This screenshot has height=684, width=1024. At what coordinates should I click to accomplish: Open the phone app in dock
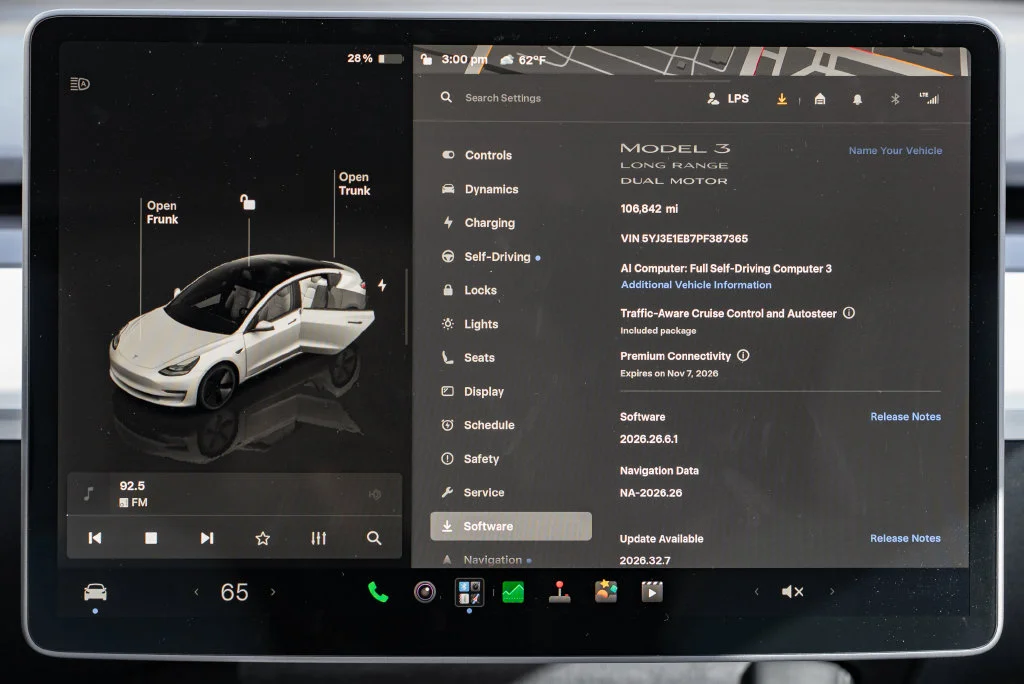pyautogui.click(x=378, y=592)
